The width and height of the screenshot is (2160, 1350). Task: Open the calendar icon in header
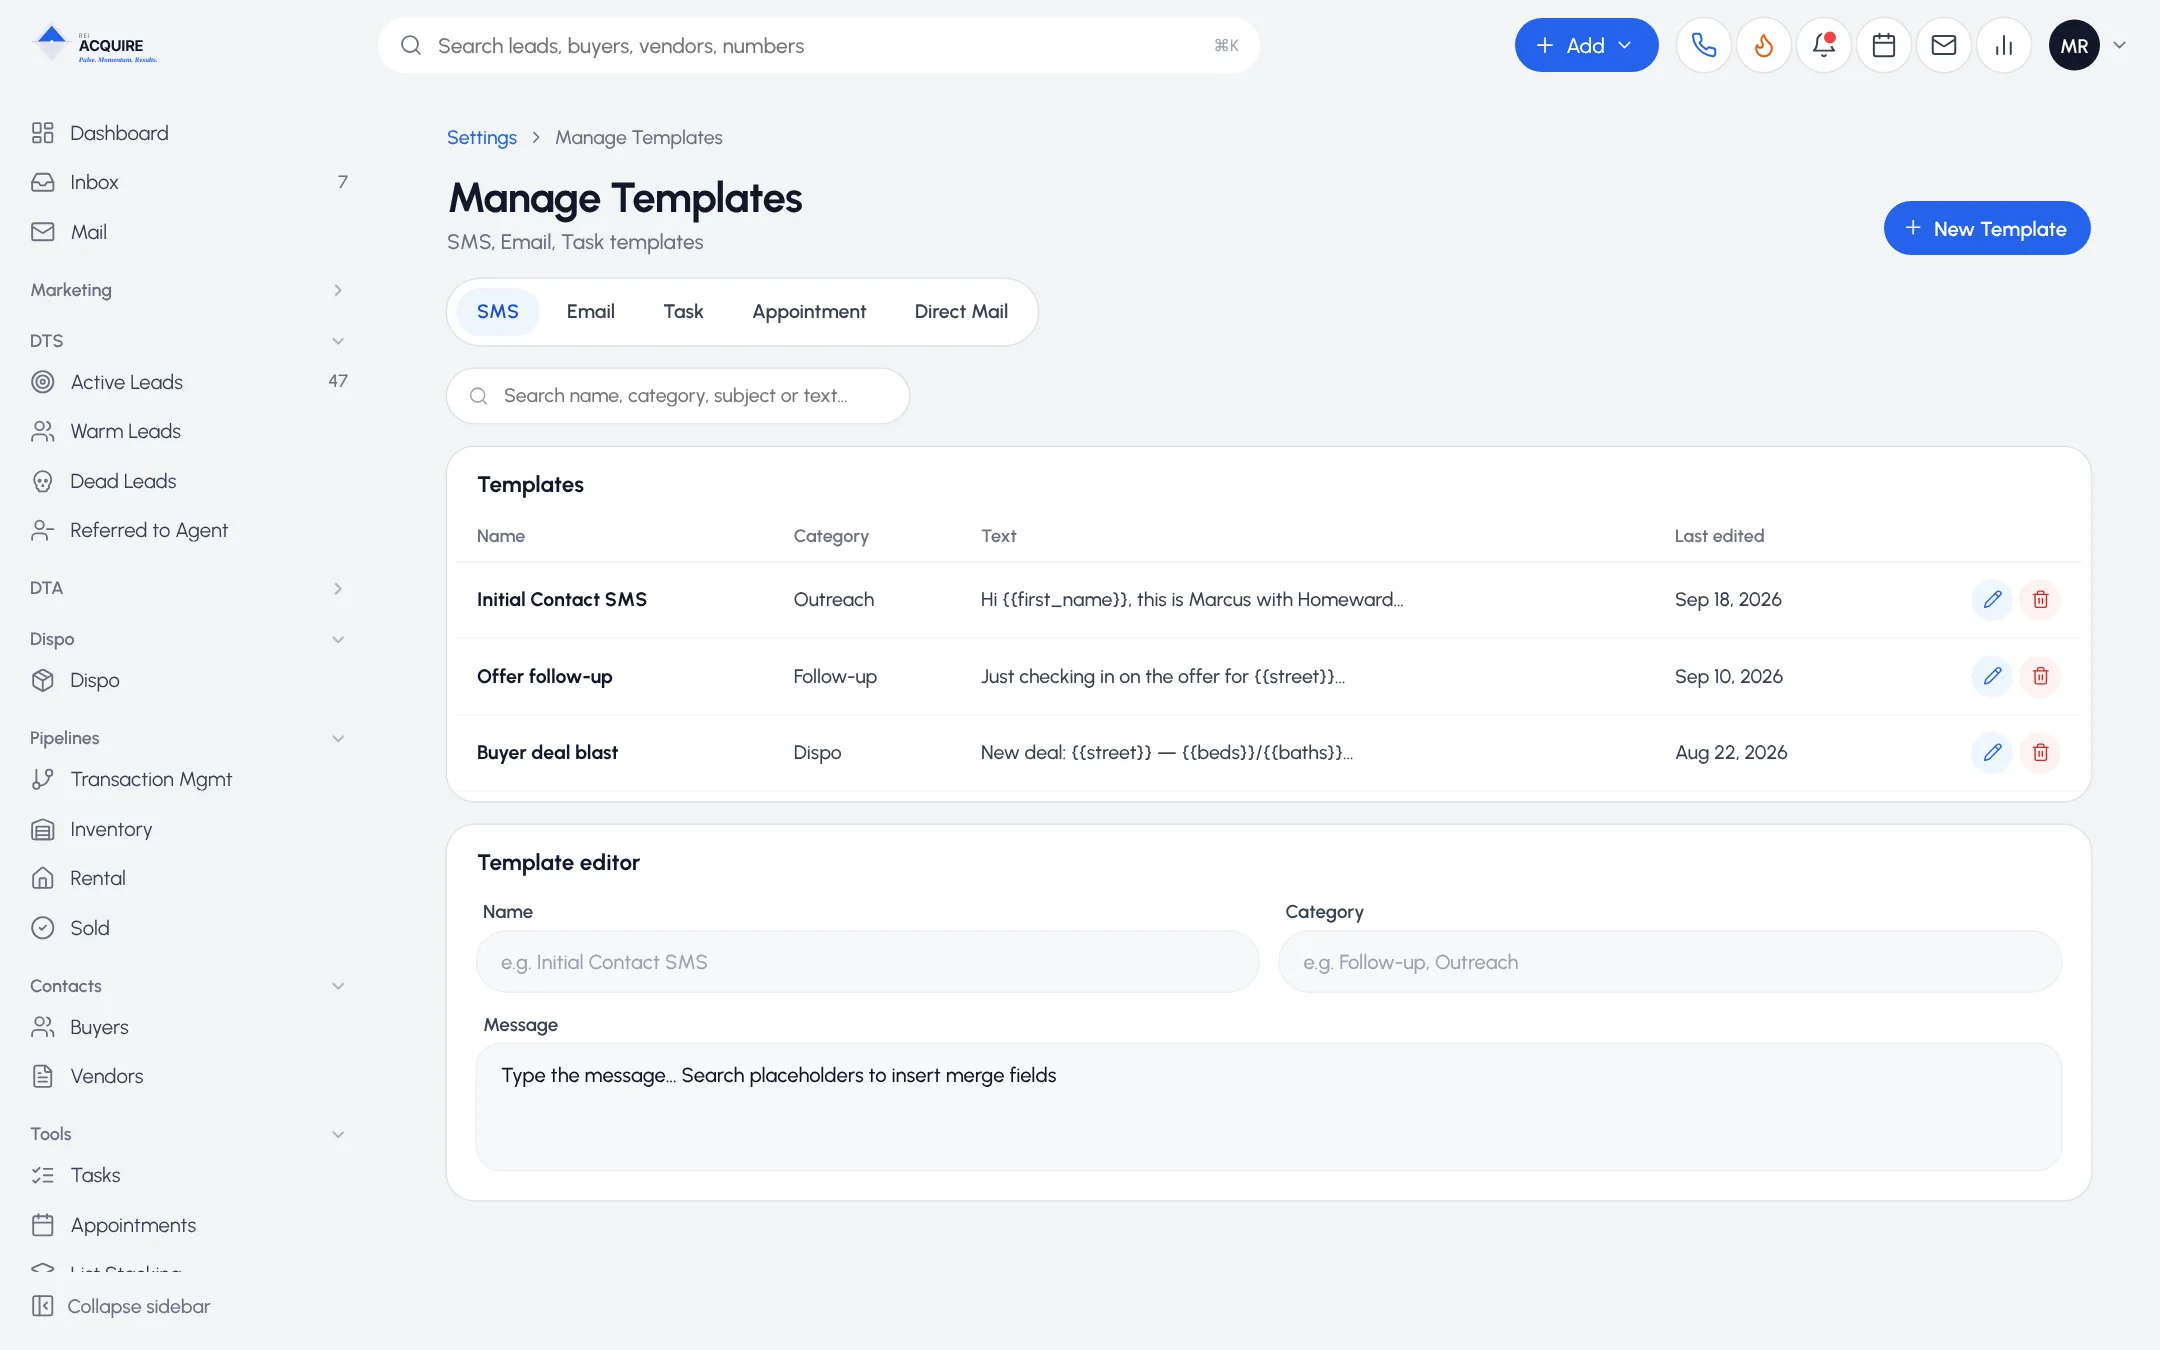point(1883,45)
